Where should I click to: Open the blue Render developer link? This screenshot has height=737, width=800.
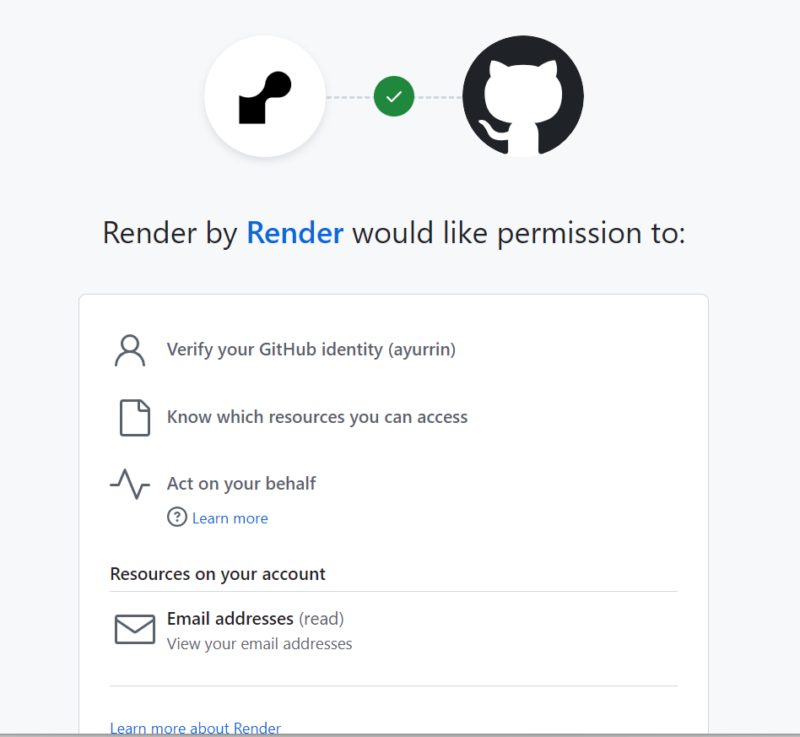tap(295, 233)
